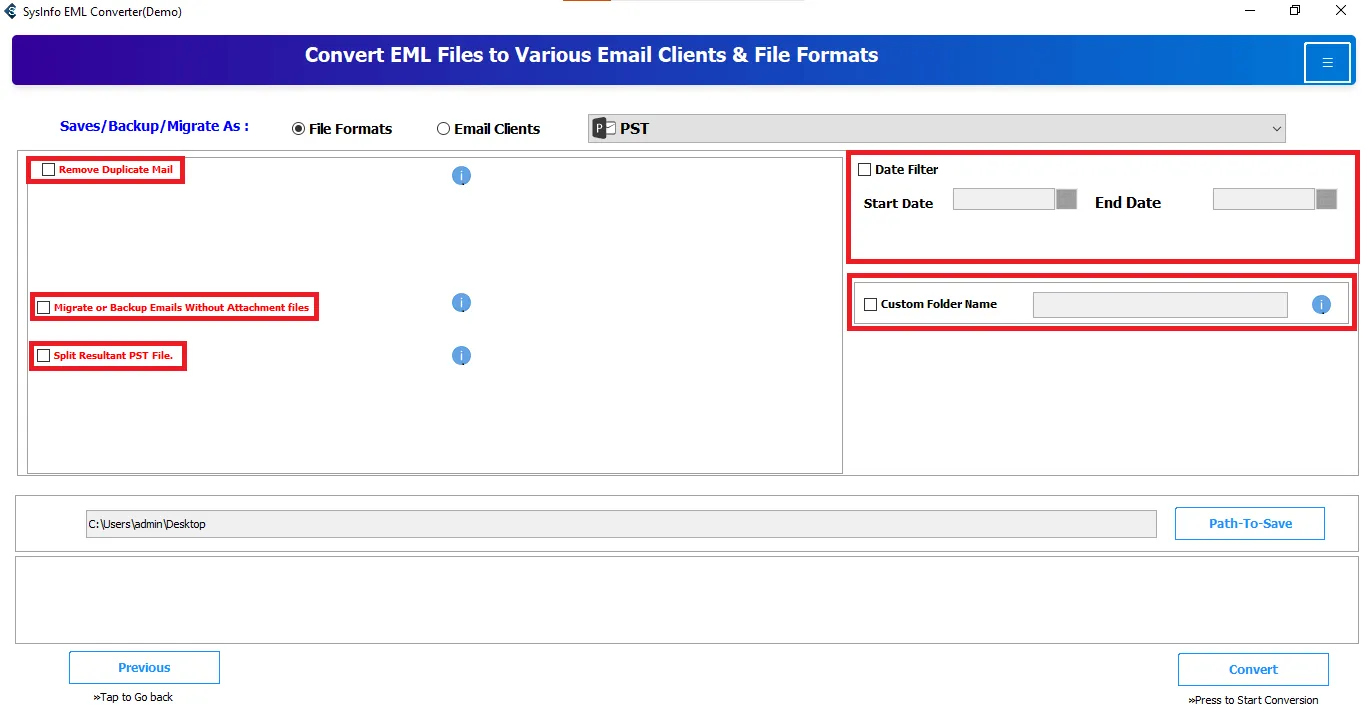Click info icon beside Split Resultant PST File

(461, 356)
